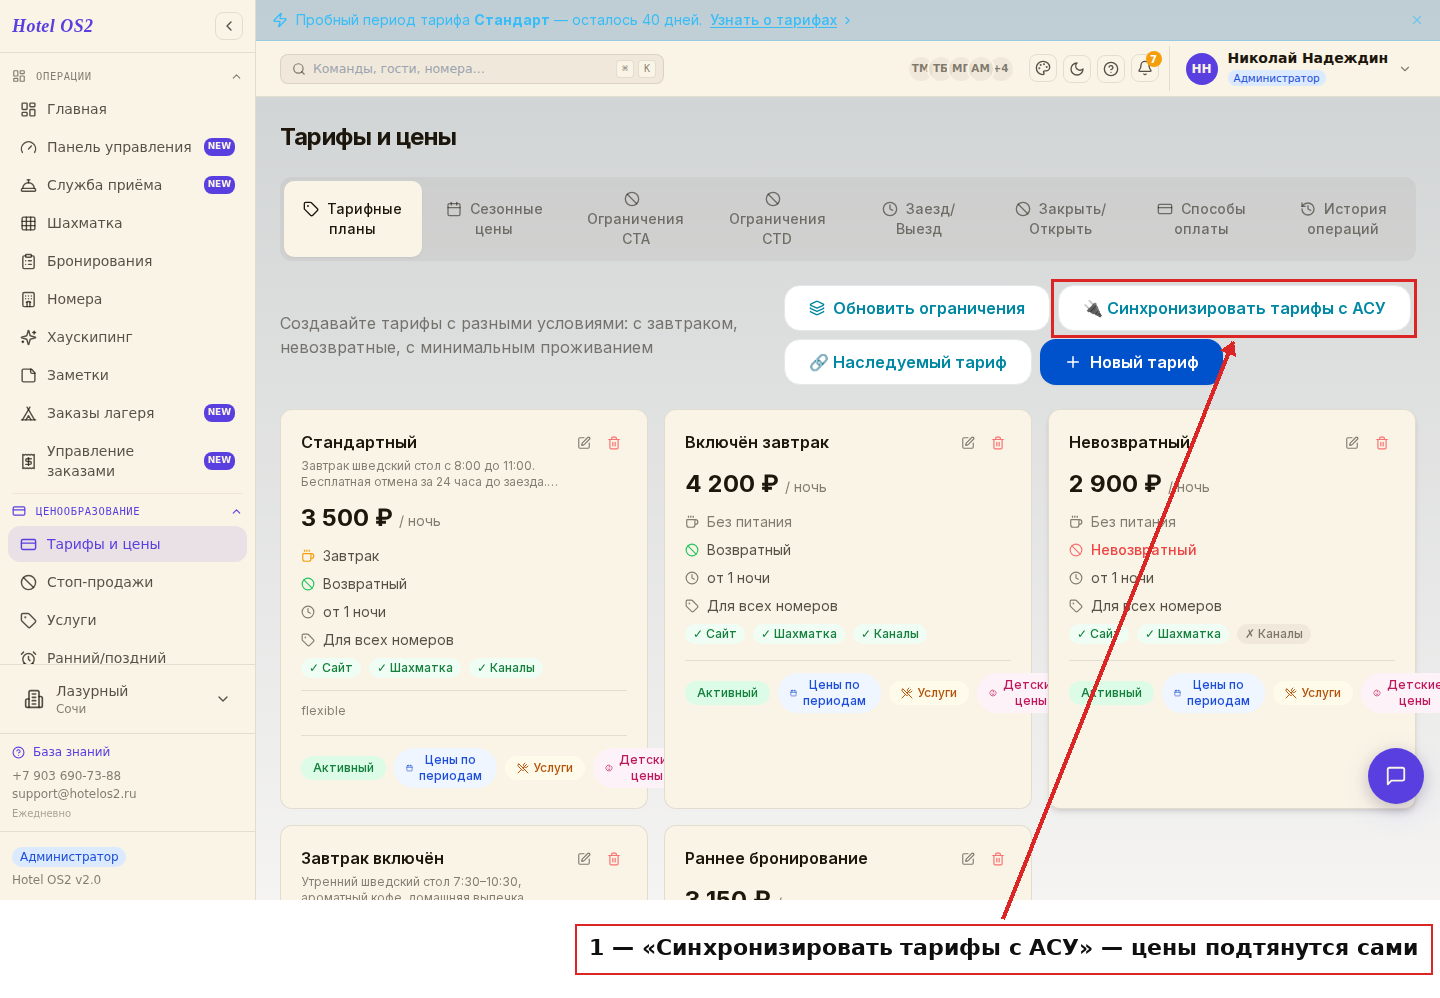1440x998 pixels.
Task: Click Обновить ограничения button
Action: [917, 308]
